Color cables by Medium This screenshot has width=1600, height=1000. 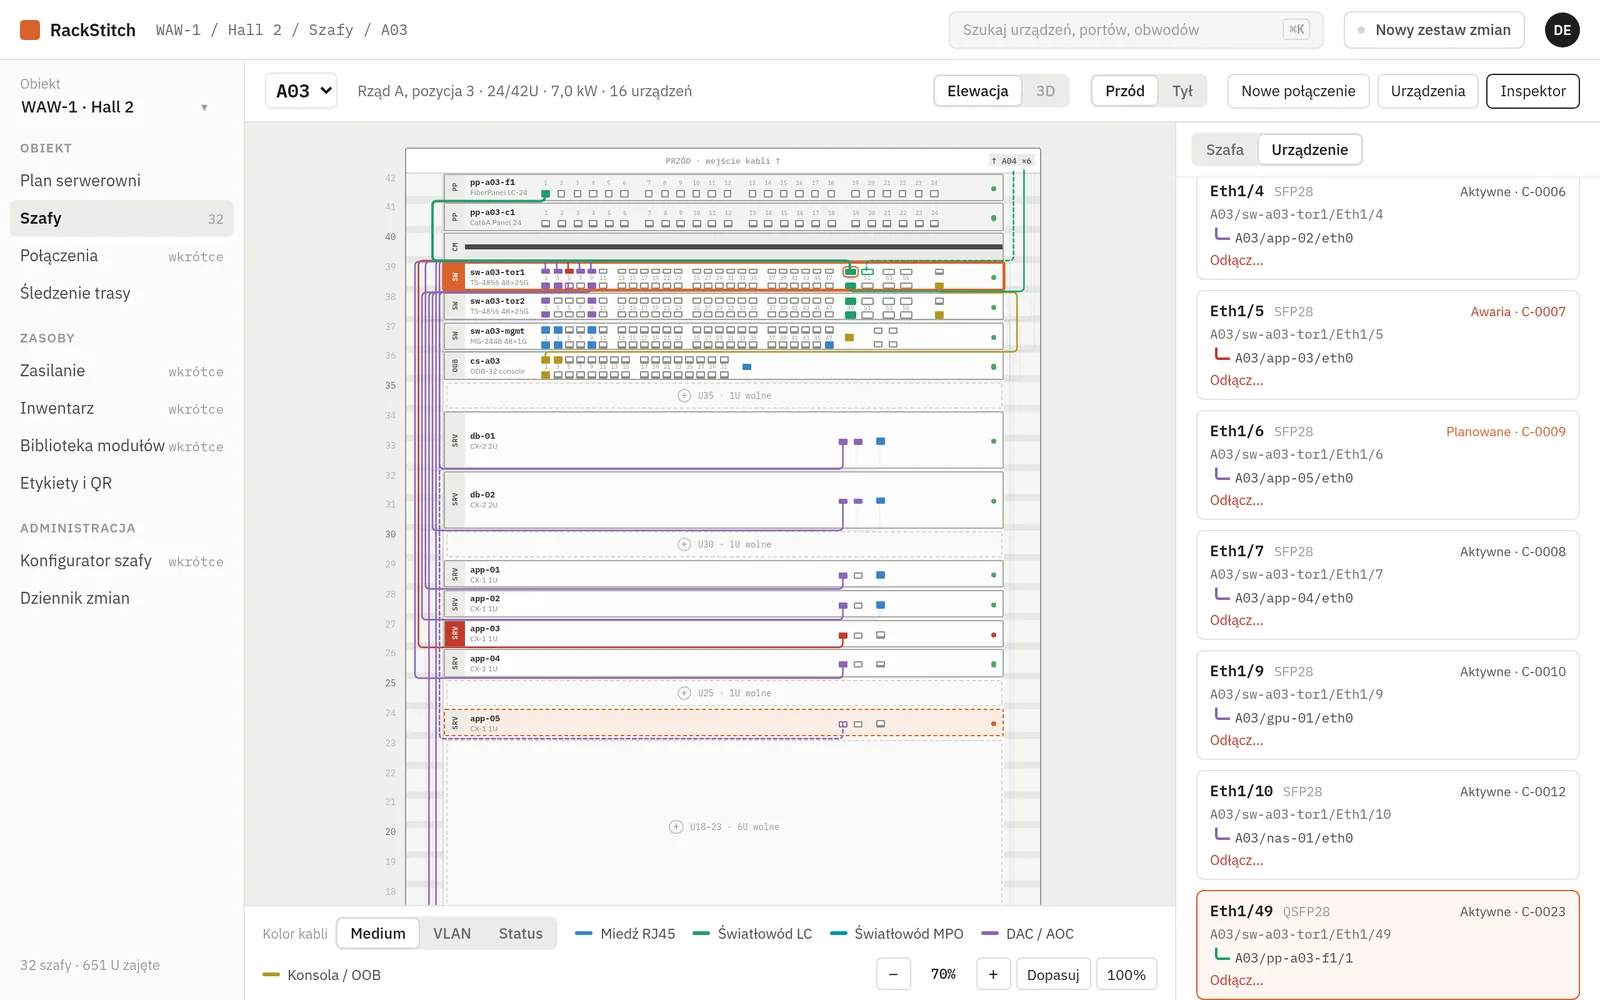point(378,933)
